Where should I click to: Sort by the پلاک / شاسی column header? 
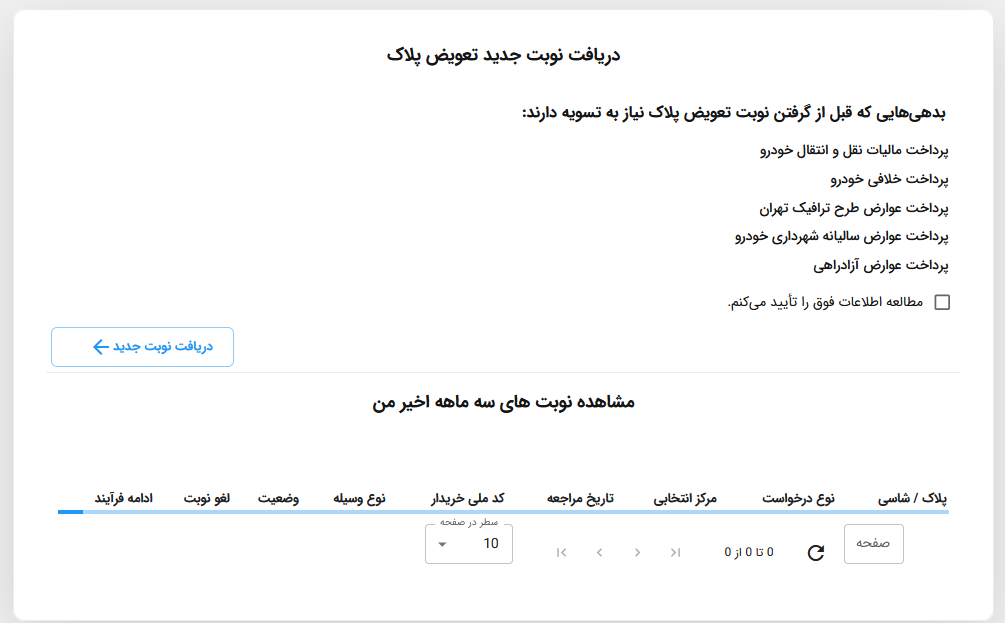click(x=912, y=498)
